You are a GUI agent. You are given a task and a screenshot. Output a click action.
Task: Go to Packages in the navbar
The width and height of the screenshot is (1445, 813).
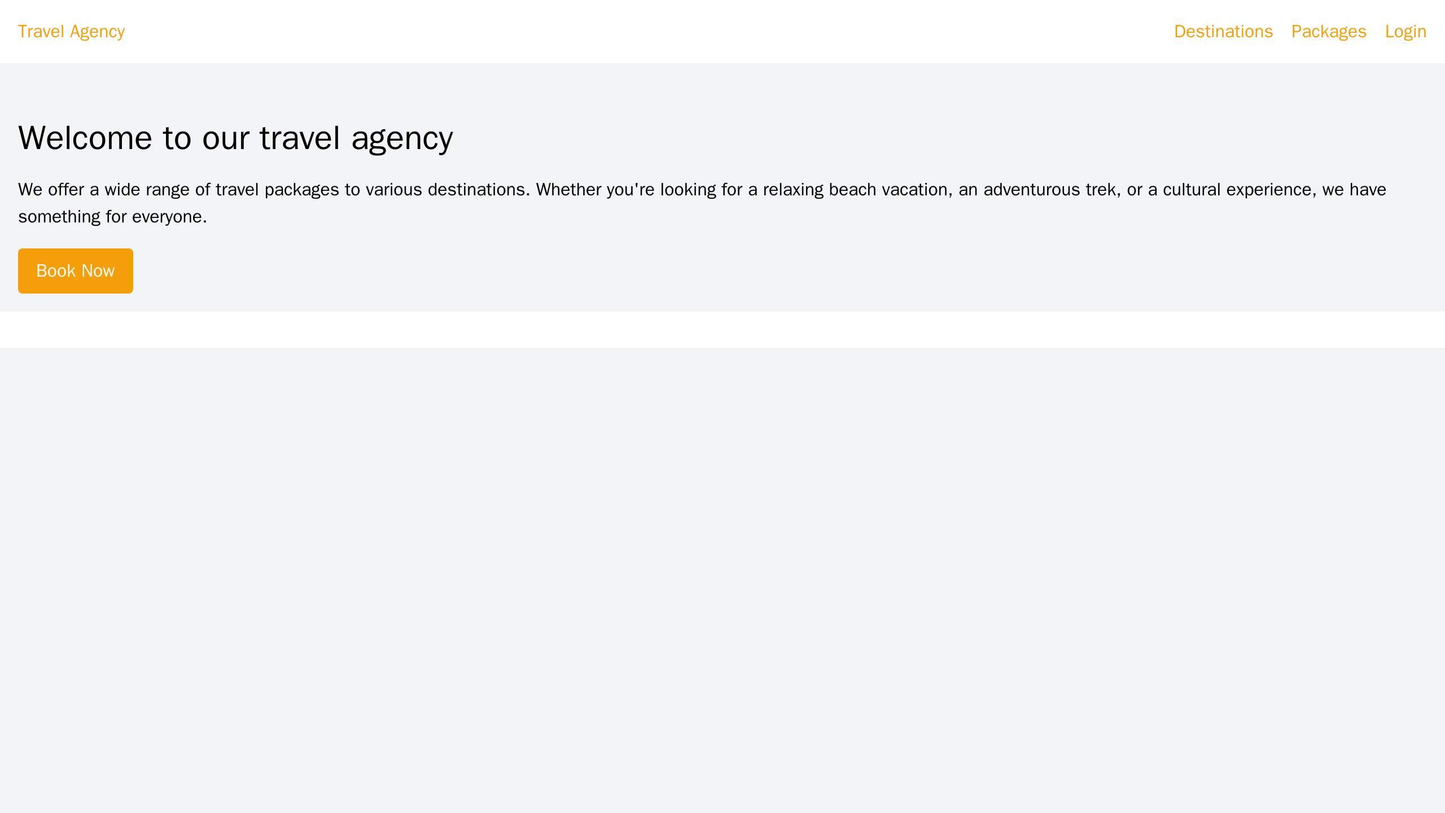pyautogui.click(x=1328, y=32)
